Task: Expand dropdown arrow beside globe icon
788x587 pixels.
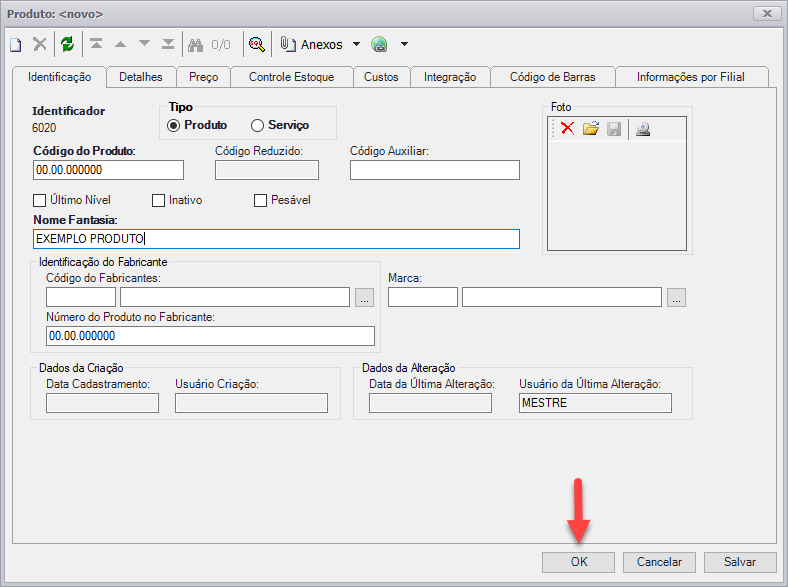Action: (x=404, y=44)
